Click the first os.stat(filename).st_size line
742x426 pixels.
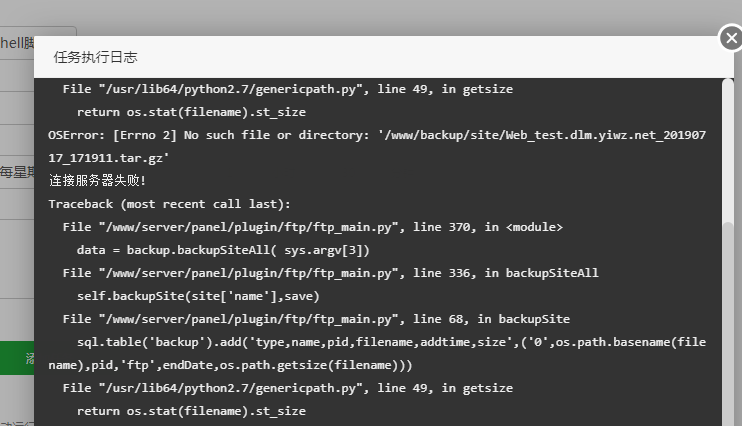tap(191, 112)
